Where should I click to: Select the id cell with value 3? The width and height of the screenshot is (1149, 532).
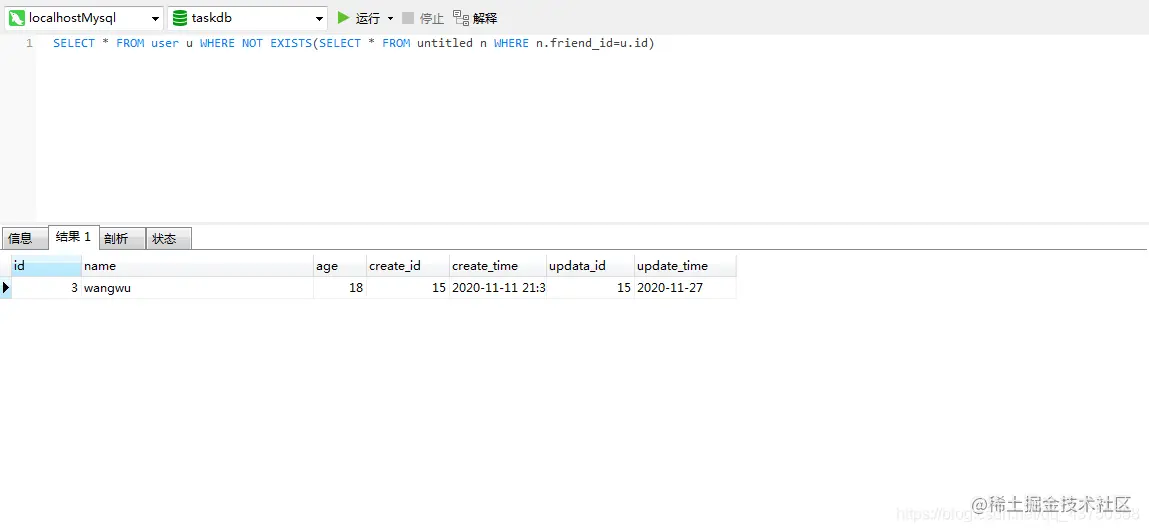(46, 288)
